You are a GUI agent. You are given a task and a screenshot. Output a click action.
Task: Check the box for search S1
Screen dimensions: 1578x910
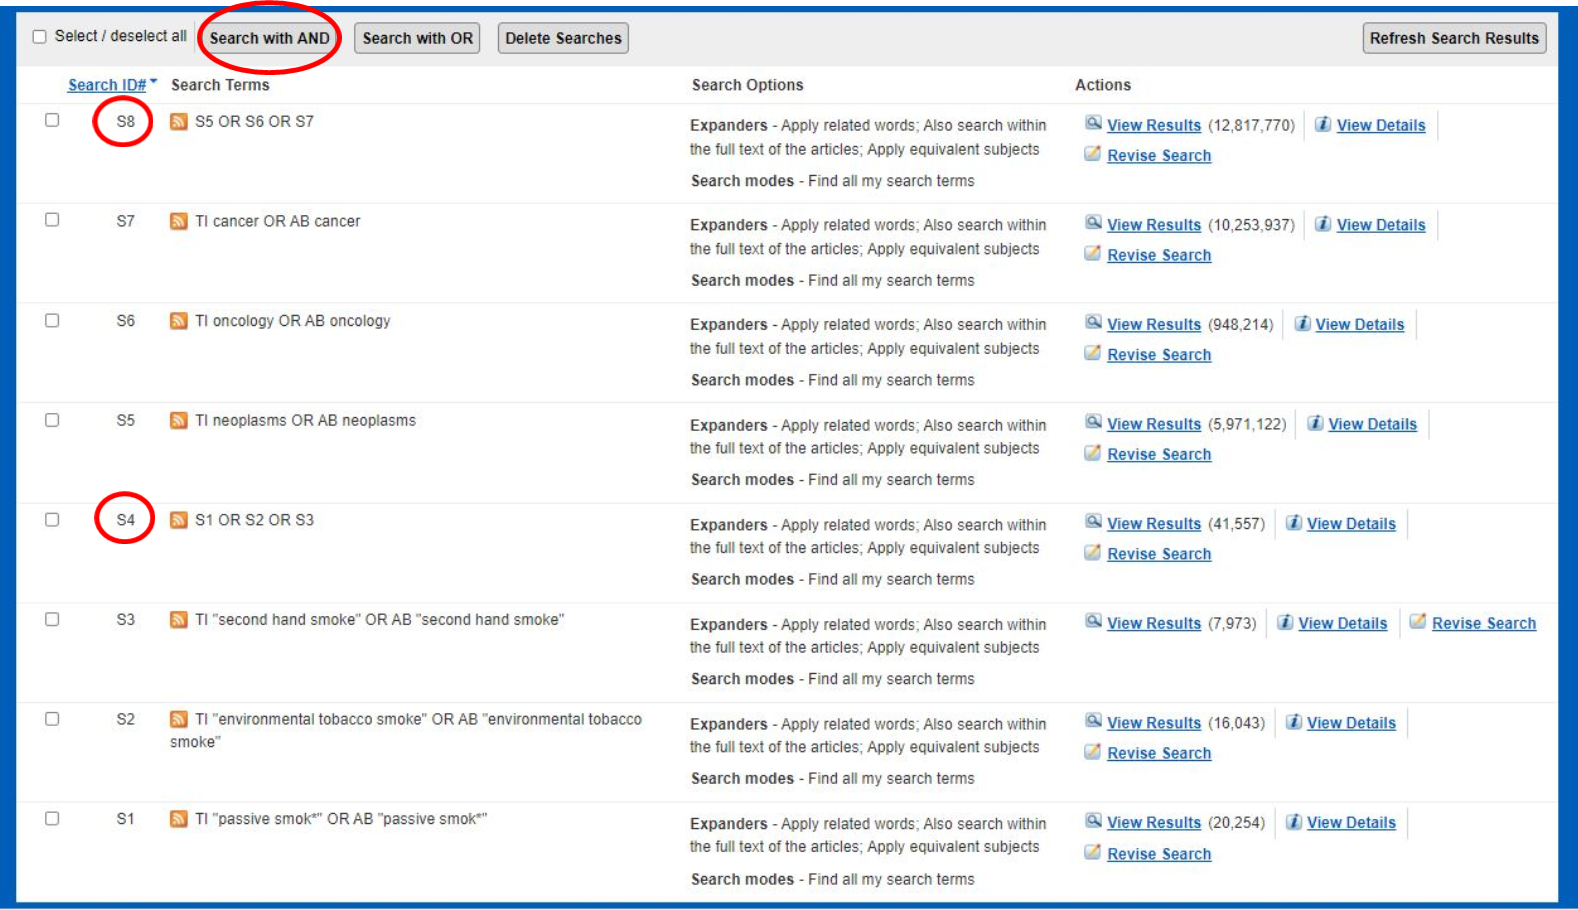click(52, 818)
